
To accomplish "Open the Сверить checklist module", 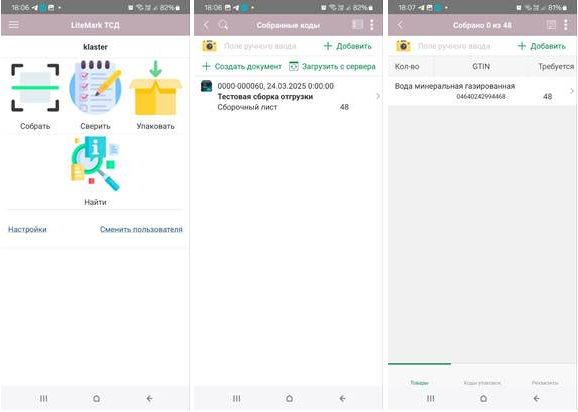I will [95, 95].
